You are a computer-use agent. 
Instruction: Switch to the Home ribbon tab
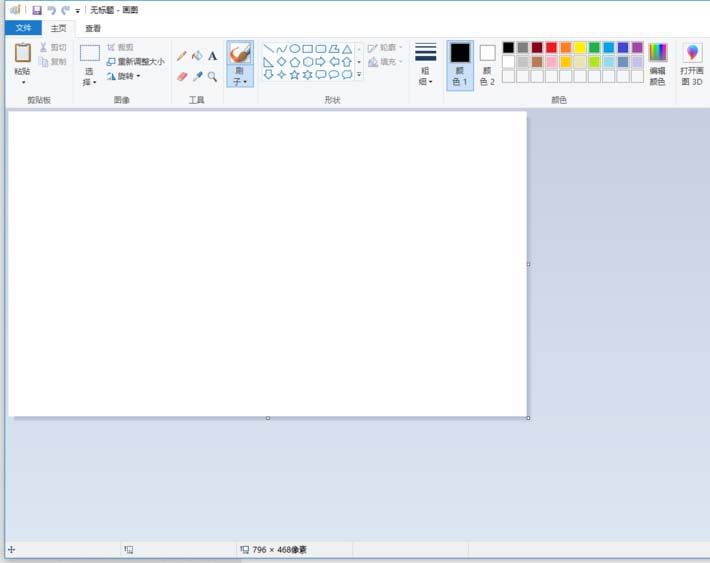58,28
